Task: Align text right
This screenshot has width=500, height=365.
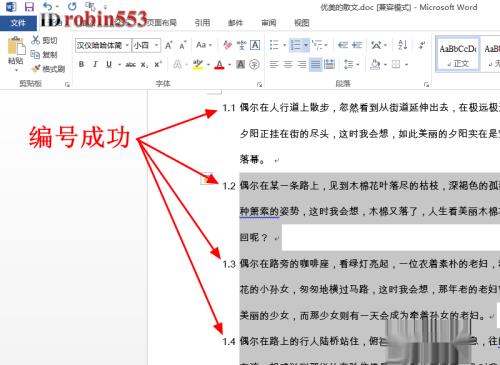Action: pyautogui.click(x=301, y=64)
